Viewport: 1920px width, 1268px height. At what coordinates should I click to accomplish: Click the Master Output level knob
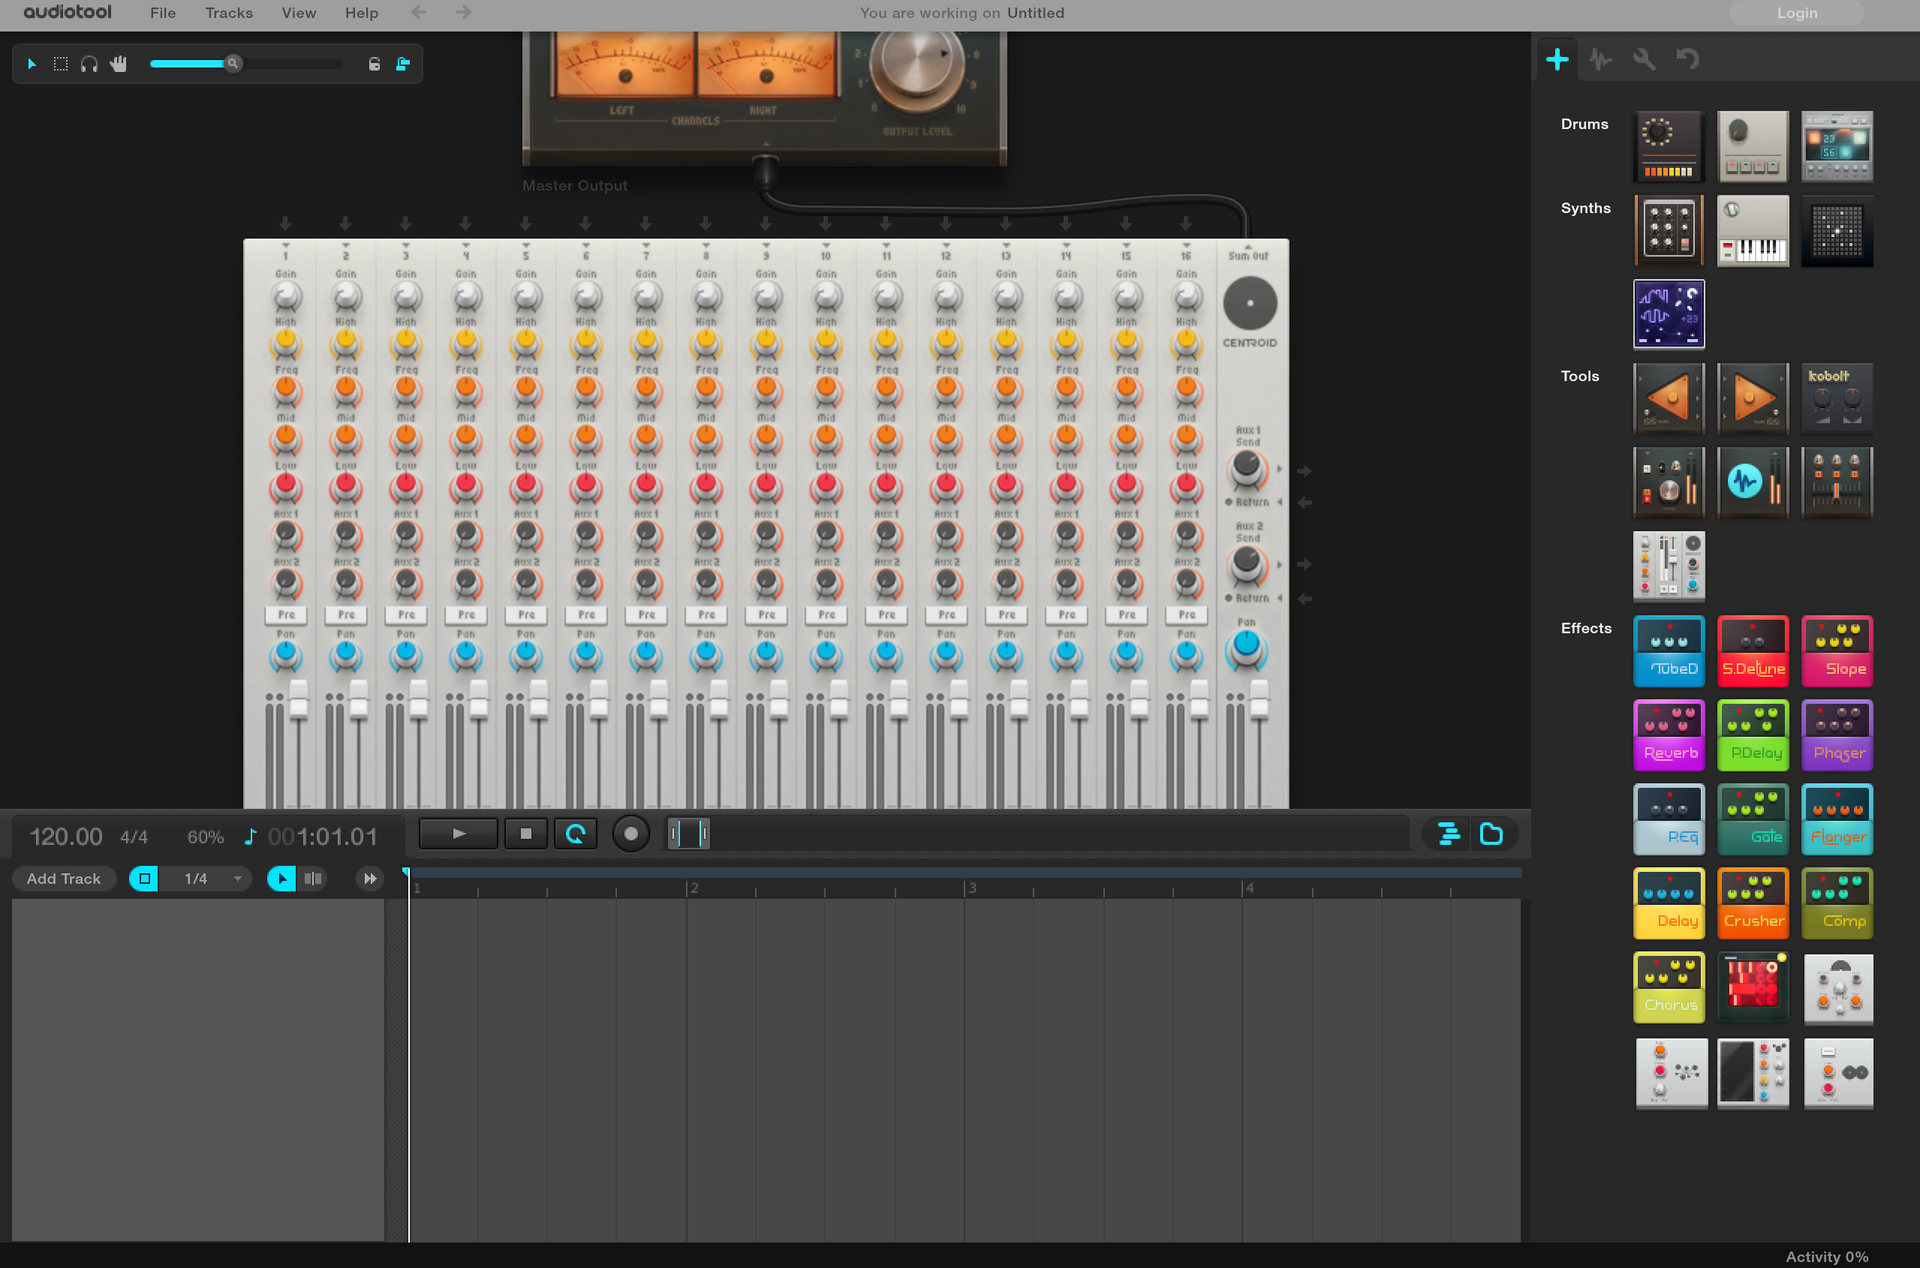pos(917,64)
